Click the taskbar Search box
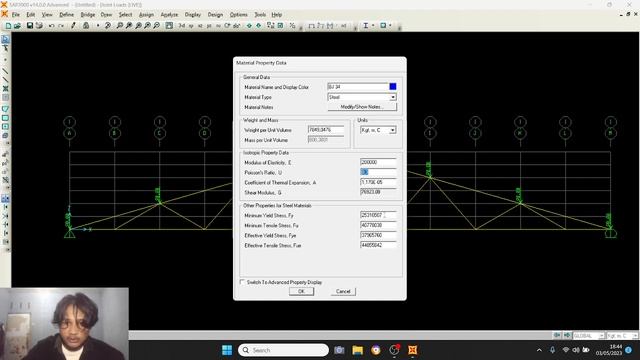 point(283,350)
